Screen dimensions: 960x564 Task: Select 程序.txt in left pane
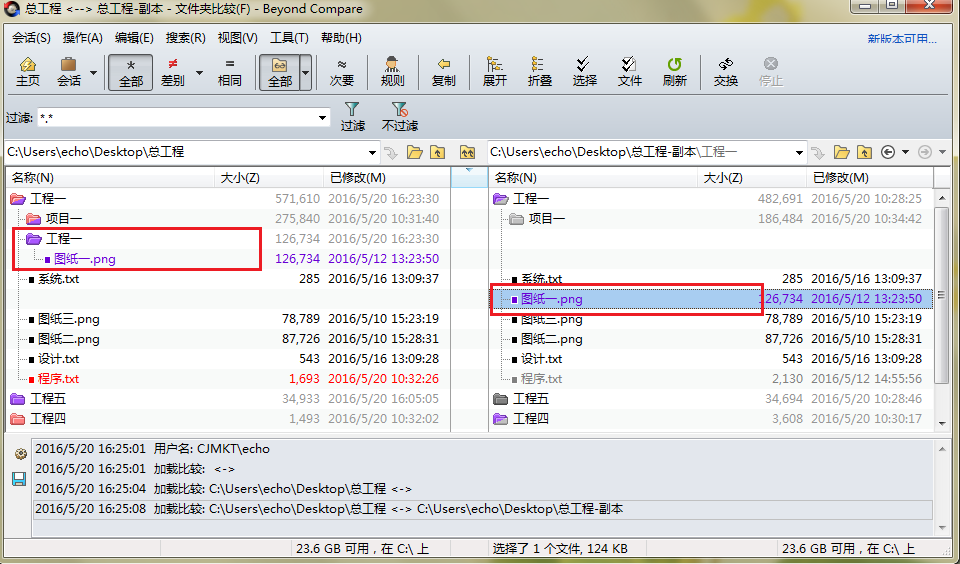pyautogui.click(x=58, y=379)
